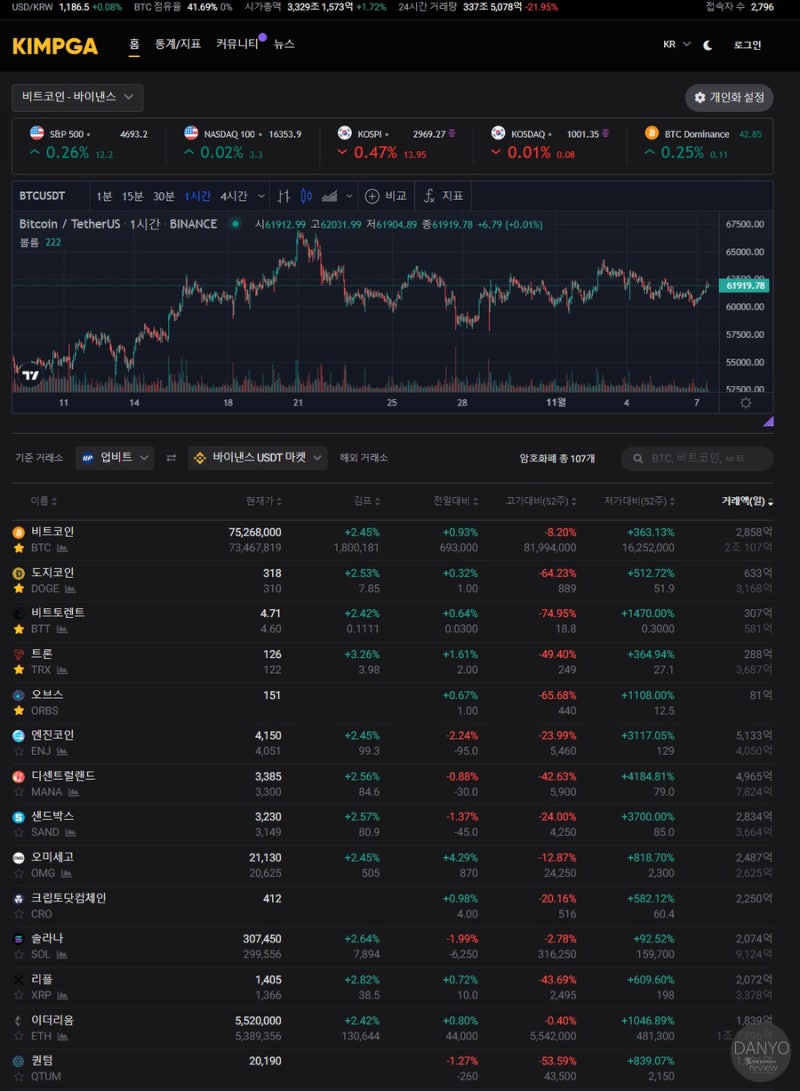This screenshot has height=1091, width=800.
Task: Select candlestick chart style icon
Action: (306, 196)
